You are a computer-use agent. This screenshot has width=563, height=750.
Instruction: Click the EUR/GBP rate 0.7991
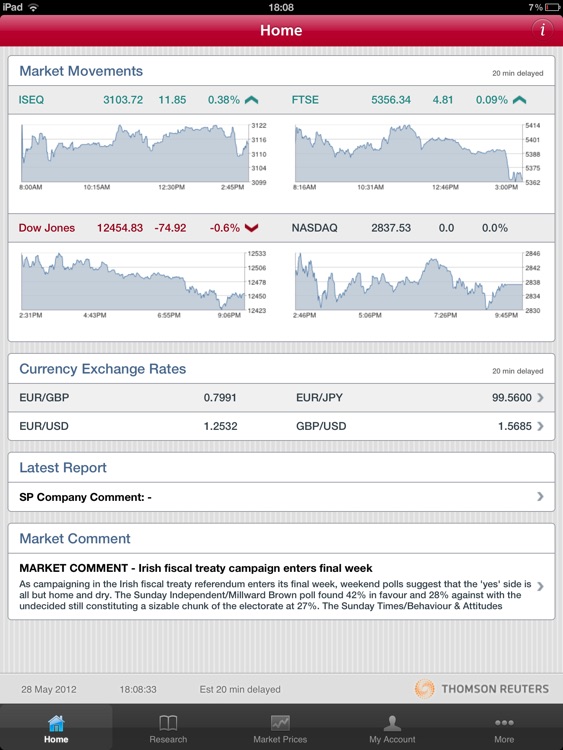[x=220, y=397]
